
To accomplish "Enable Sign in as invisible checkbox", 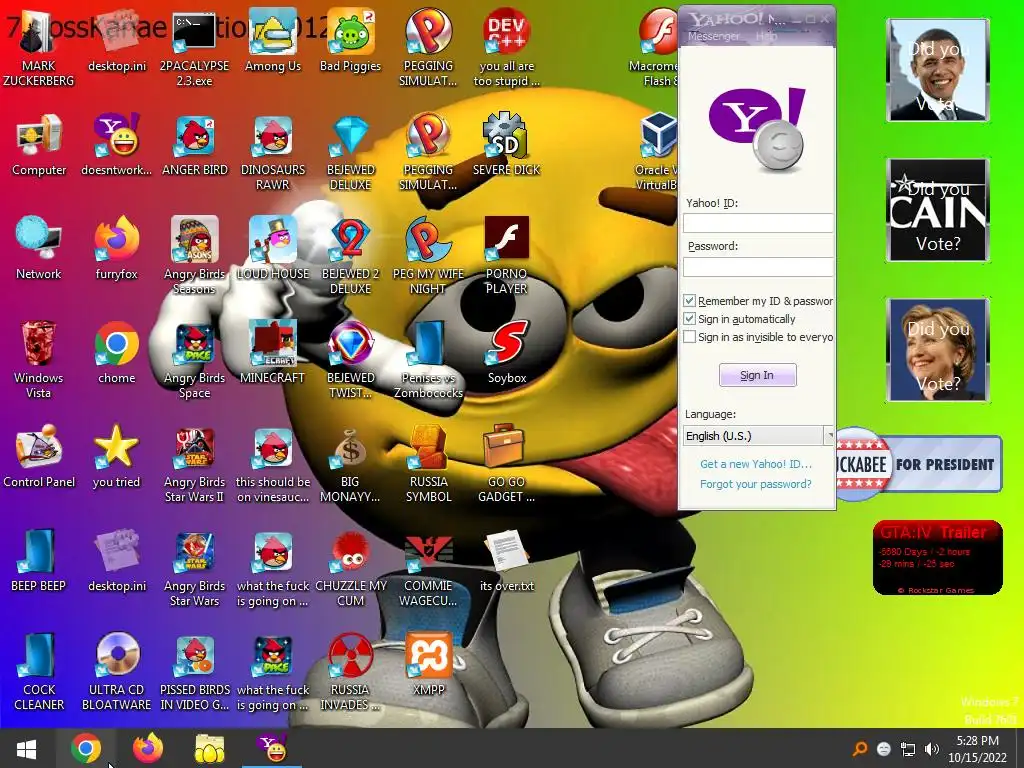I will pos(689,337).
